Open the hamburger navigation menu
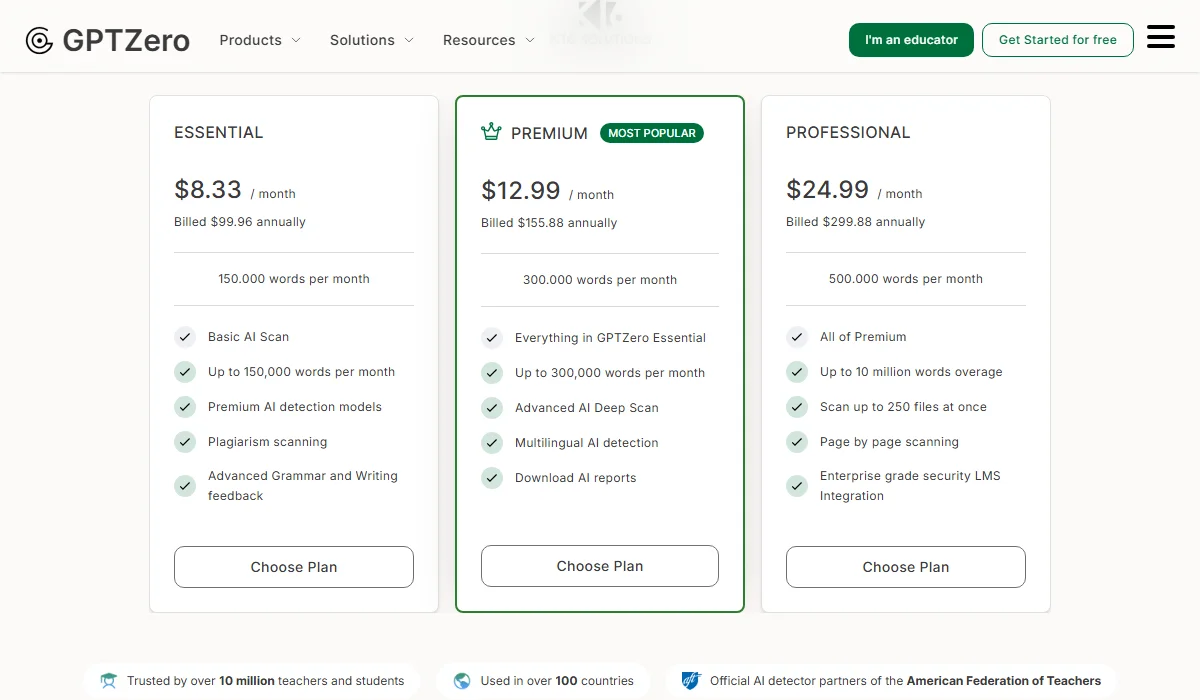The width and height of the screenshot is (1200, 700). 1161,36
